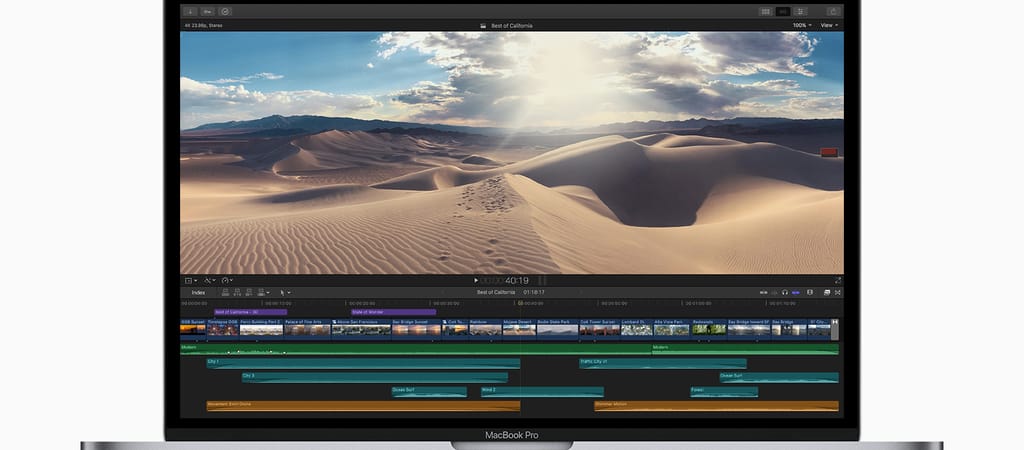Toggle skimming button in timeline toolbar

coord(764,292)
